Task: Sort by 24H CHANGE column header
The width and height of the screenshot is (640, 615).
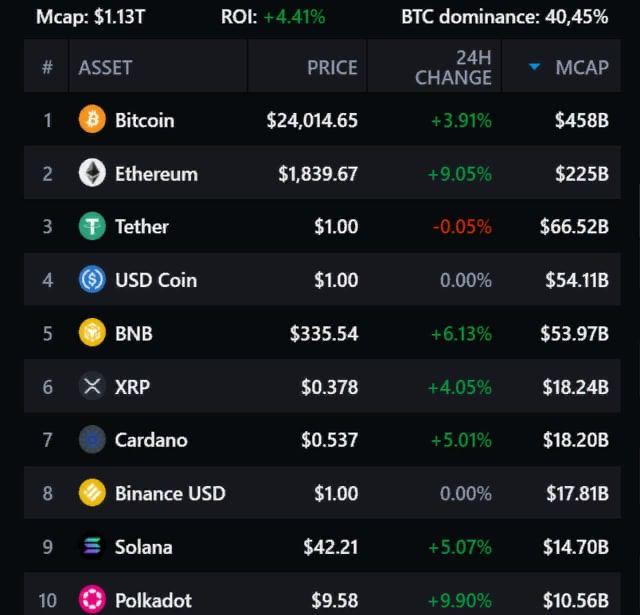Action: tap(454, 67)
